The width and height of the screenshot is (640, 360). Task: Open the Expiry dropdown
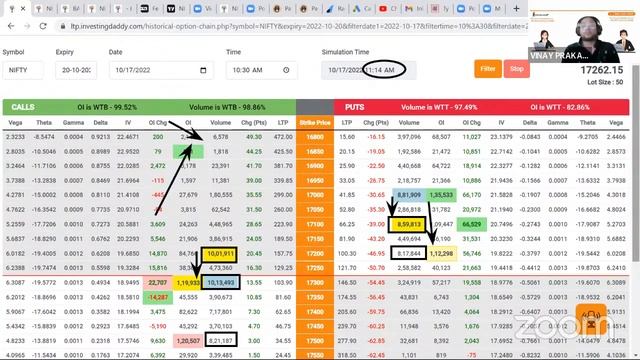(76, 70)
